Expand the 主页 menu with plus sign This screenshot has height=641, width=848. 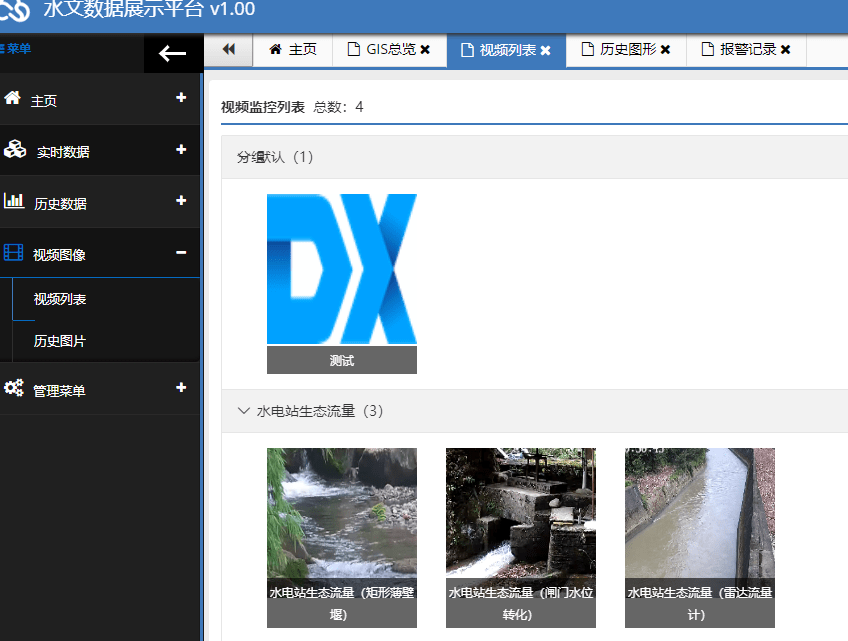click(181, 97)
